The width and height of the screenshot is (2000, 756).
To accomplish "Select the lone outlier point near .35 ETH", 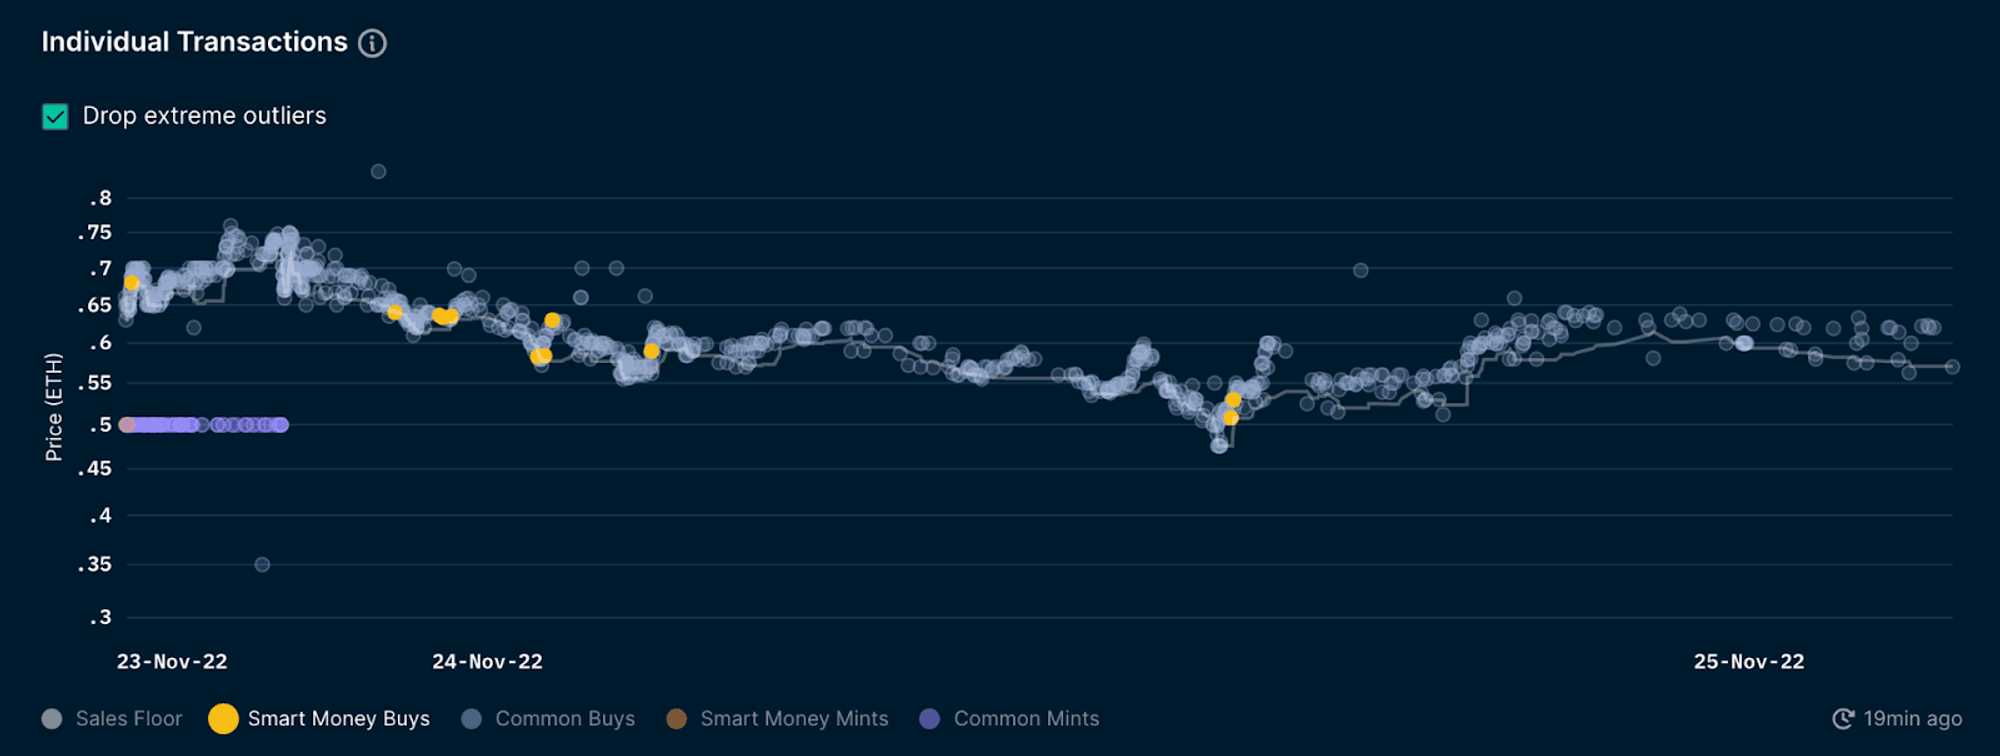I will 262,565.
